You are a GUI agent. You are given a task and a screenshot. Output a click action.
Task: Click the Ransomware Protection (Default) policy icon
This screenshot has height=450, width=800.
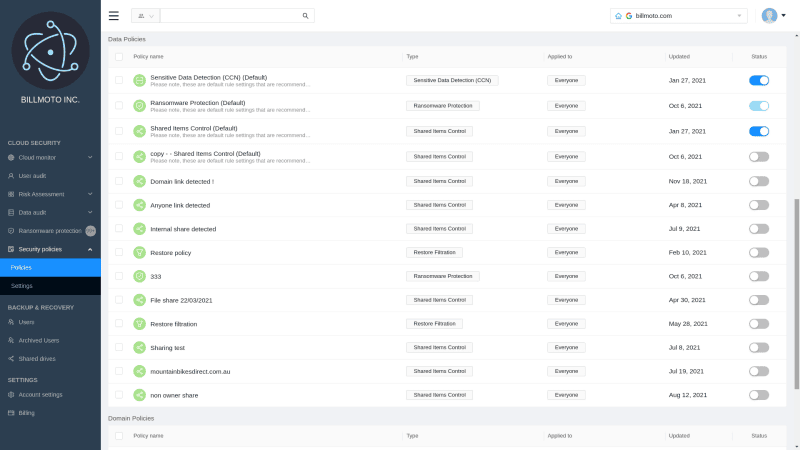[x=140, y=105]
